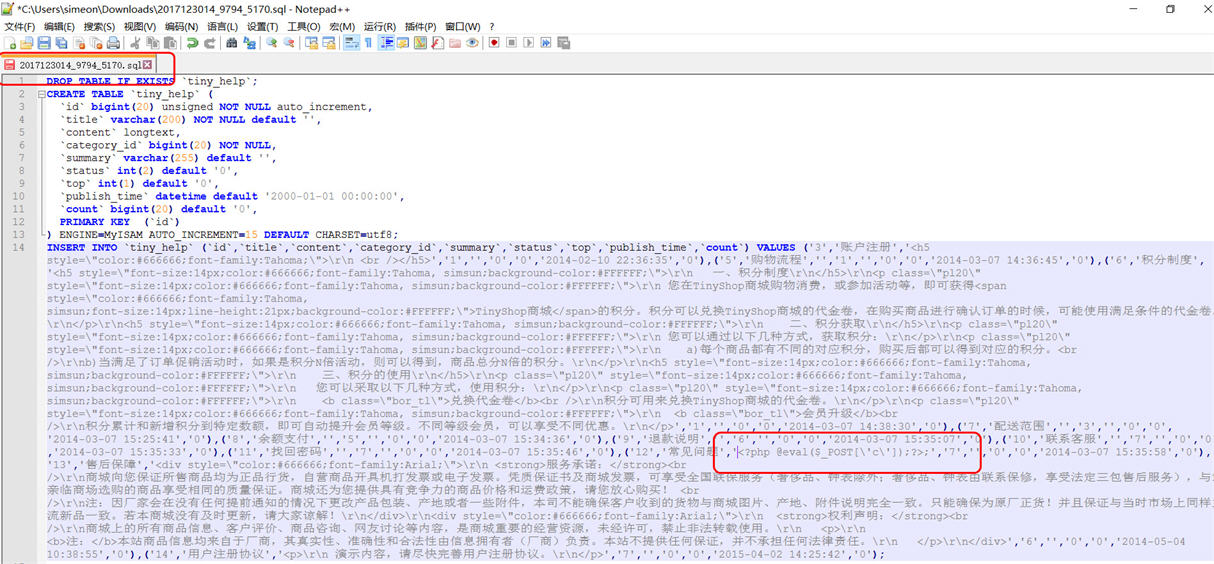Toggle show all characters pilcrow icon
This screenshot has width=1214, height=564.
click(x=368, y=43)
